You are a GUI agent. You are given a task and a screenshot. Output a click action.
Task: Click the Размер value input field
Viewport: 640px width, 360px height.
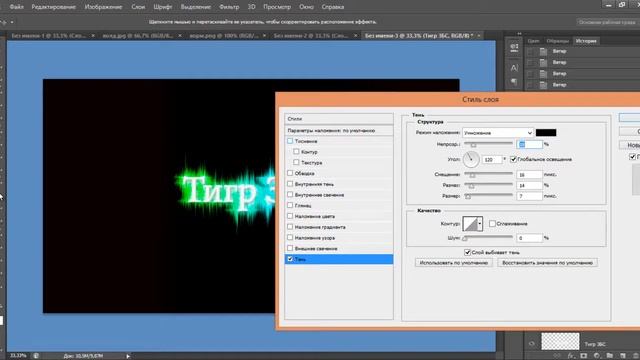[529, 196]
